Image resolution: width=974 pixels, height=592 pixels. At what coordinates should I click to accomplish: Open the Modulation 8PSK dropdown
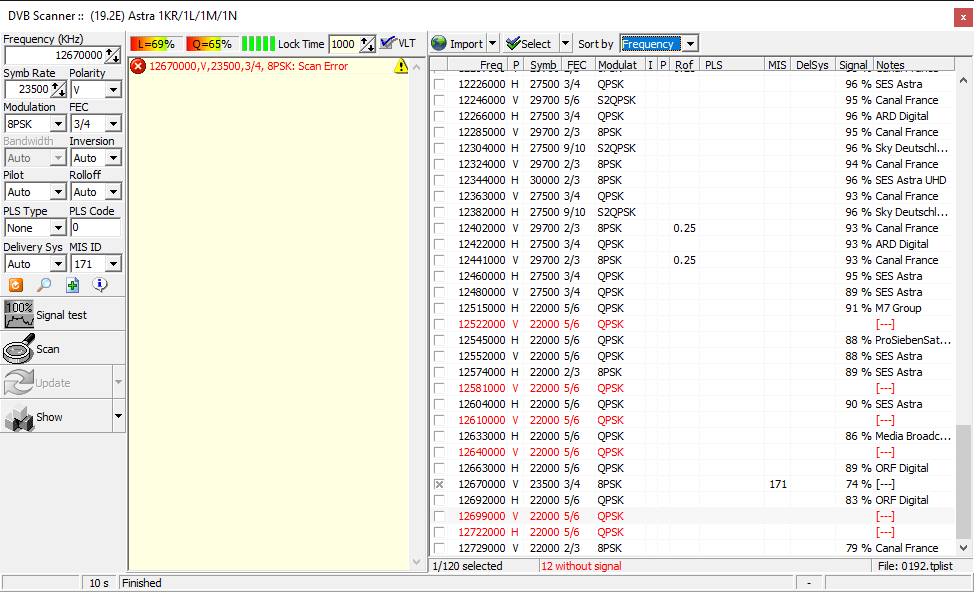pos(58,124)
